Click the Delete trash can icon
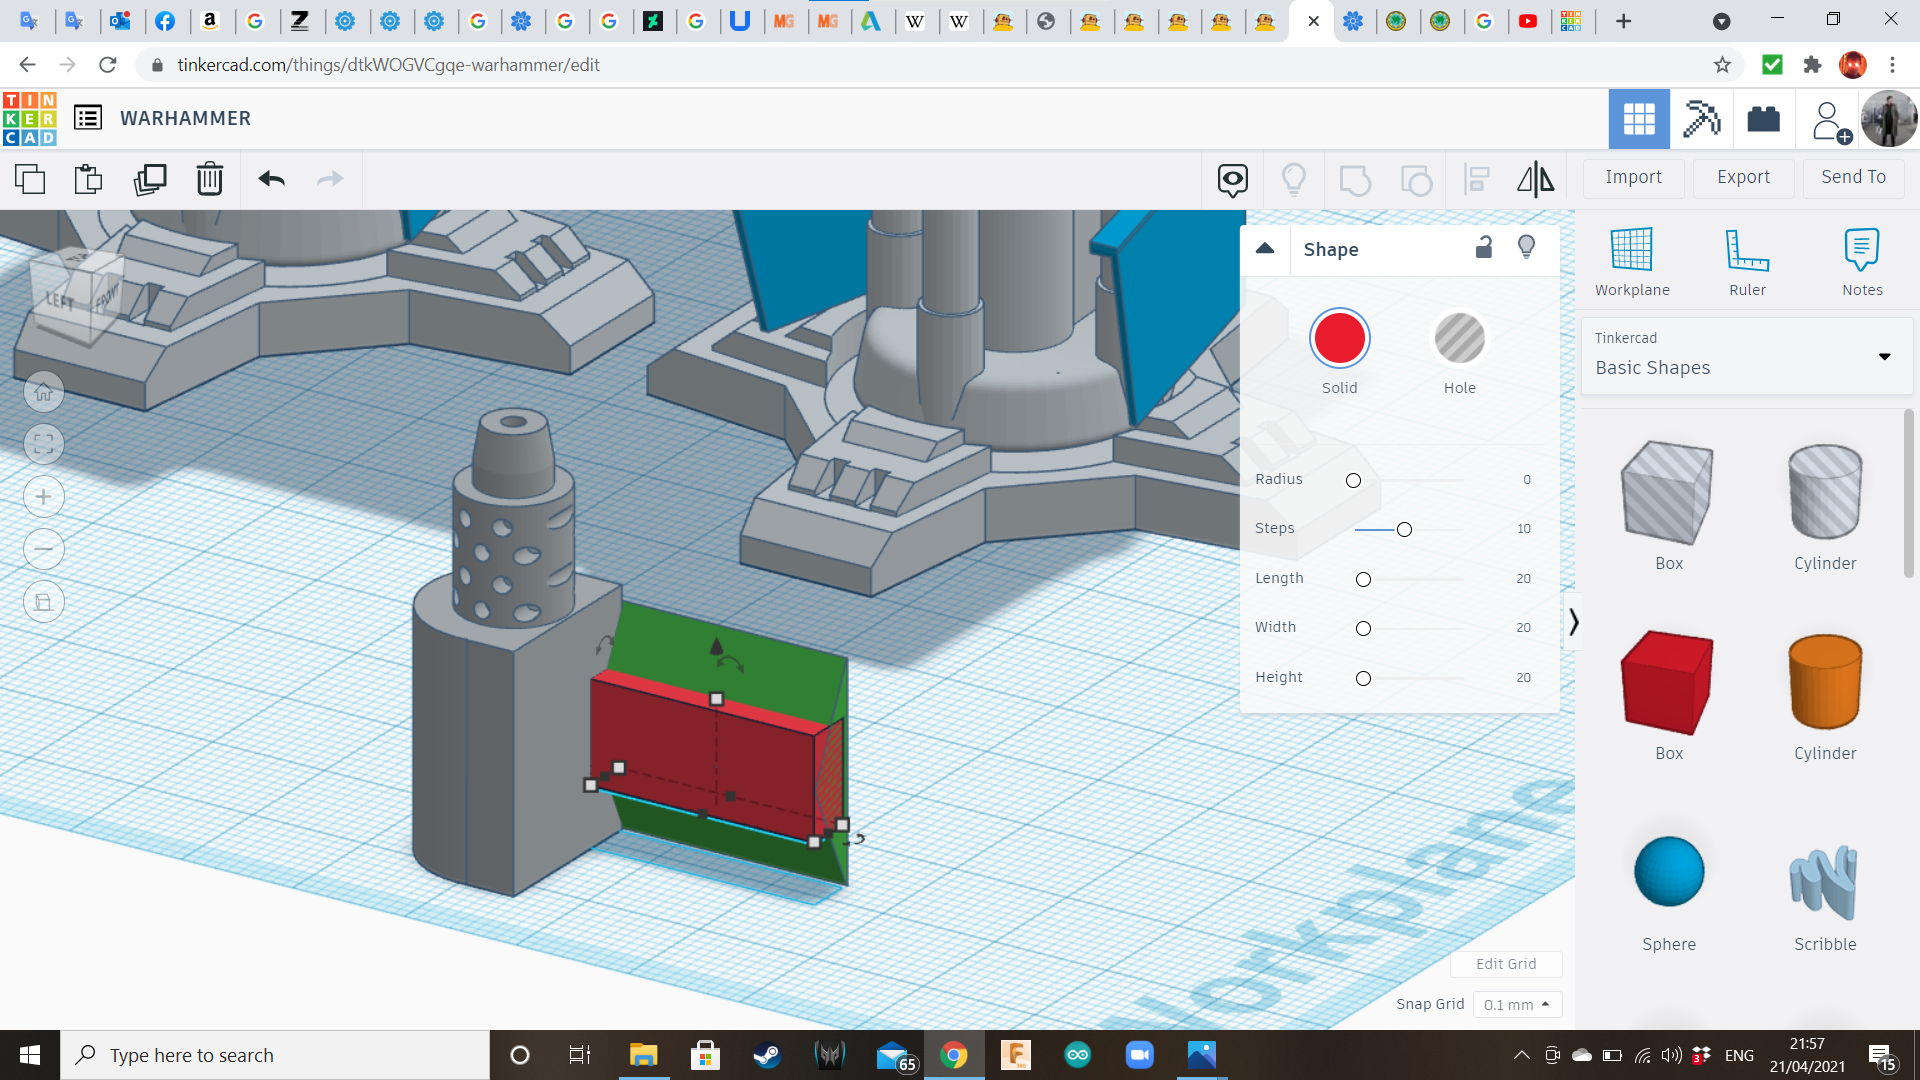Image resolution: width=1920 pixels, height=1080 pixels. (209, 179)
